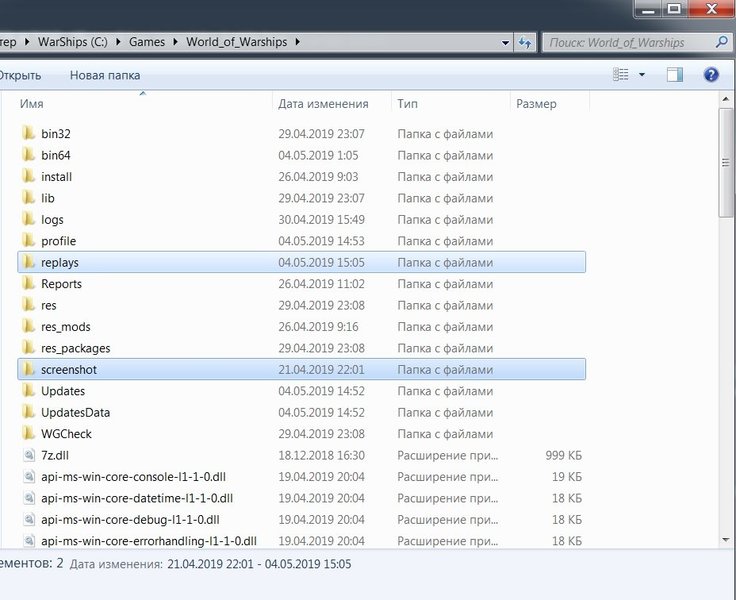736x600 pixels.
Task: Click the date 26.04.2019 11:02
Action: point(321,284)
